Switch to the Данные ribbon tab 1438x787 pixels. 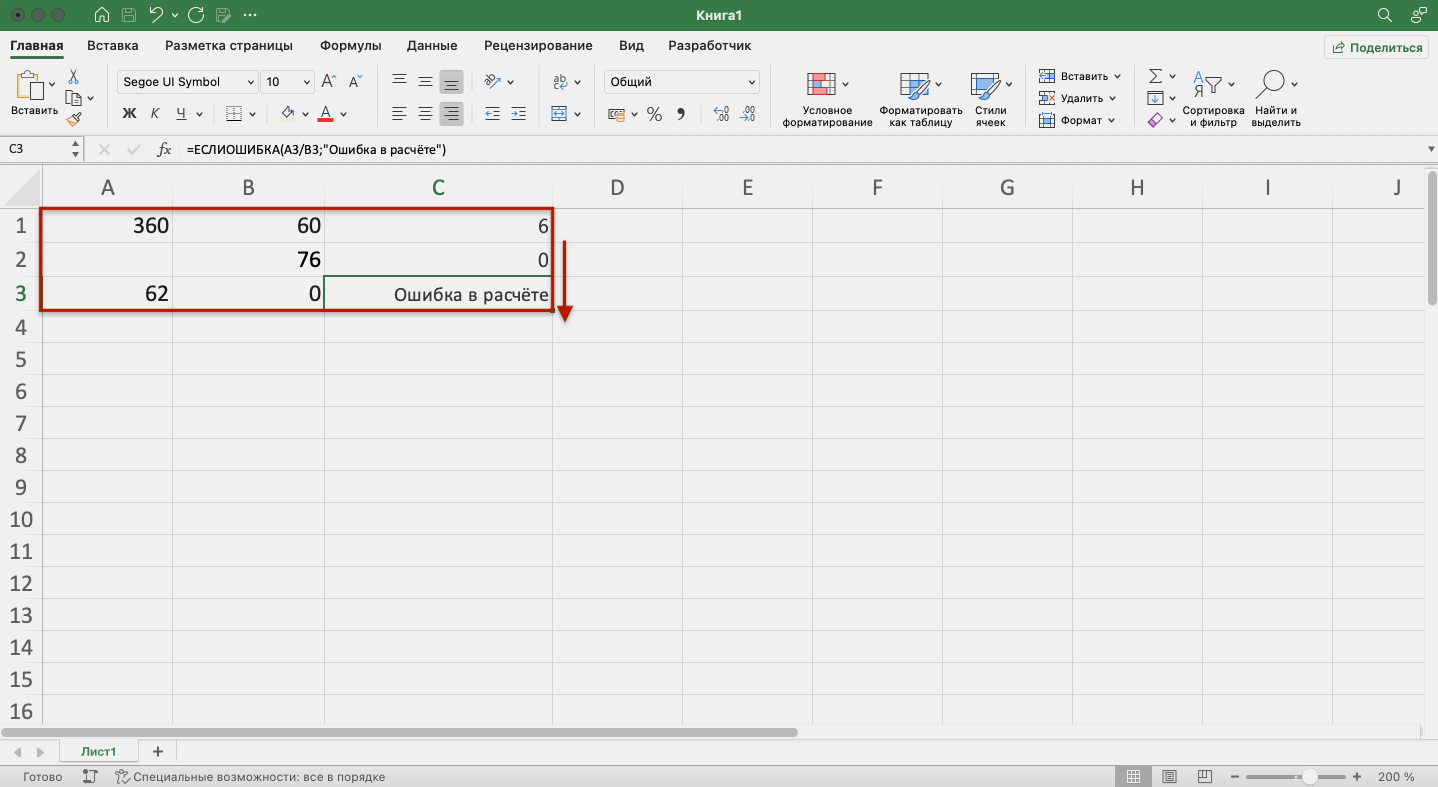pyautogui.click(x=432, y=46)
